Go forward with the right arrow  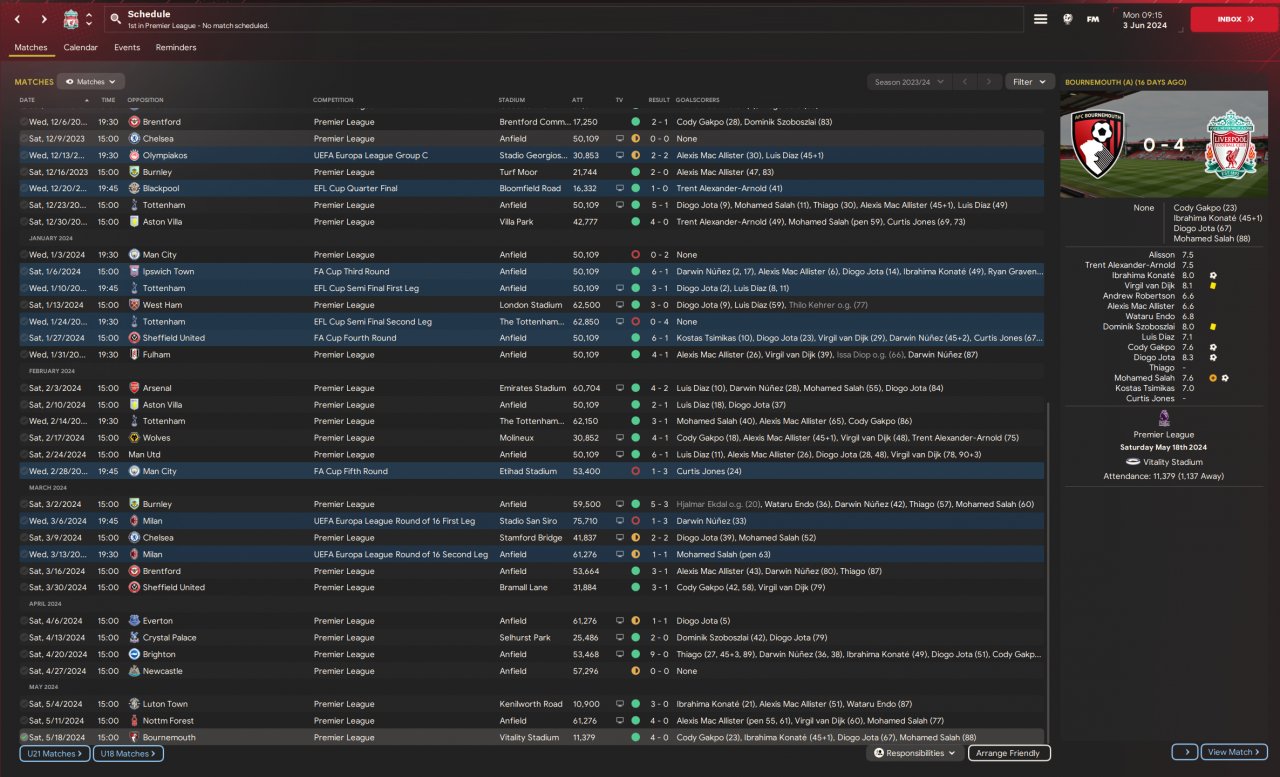[44, 19]
